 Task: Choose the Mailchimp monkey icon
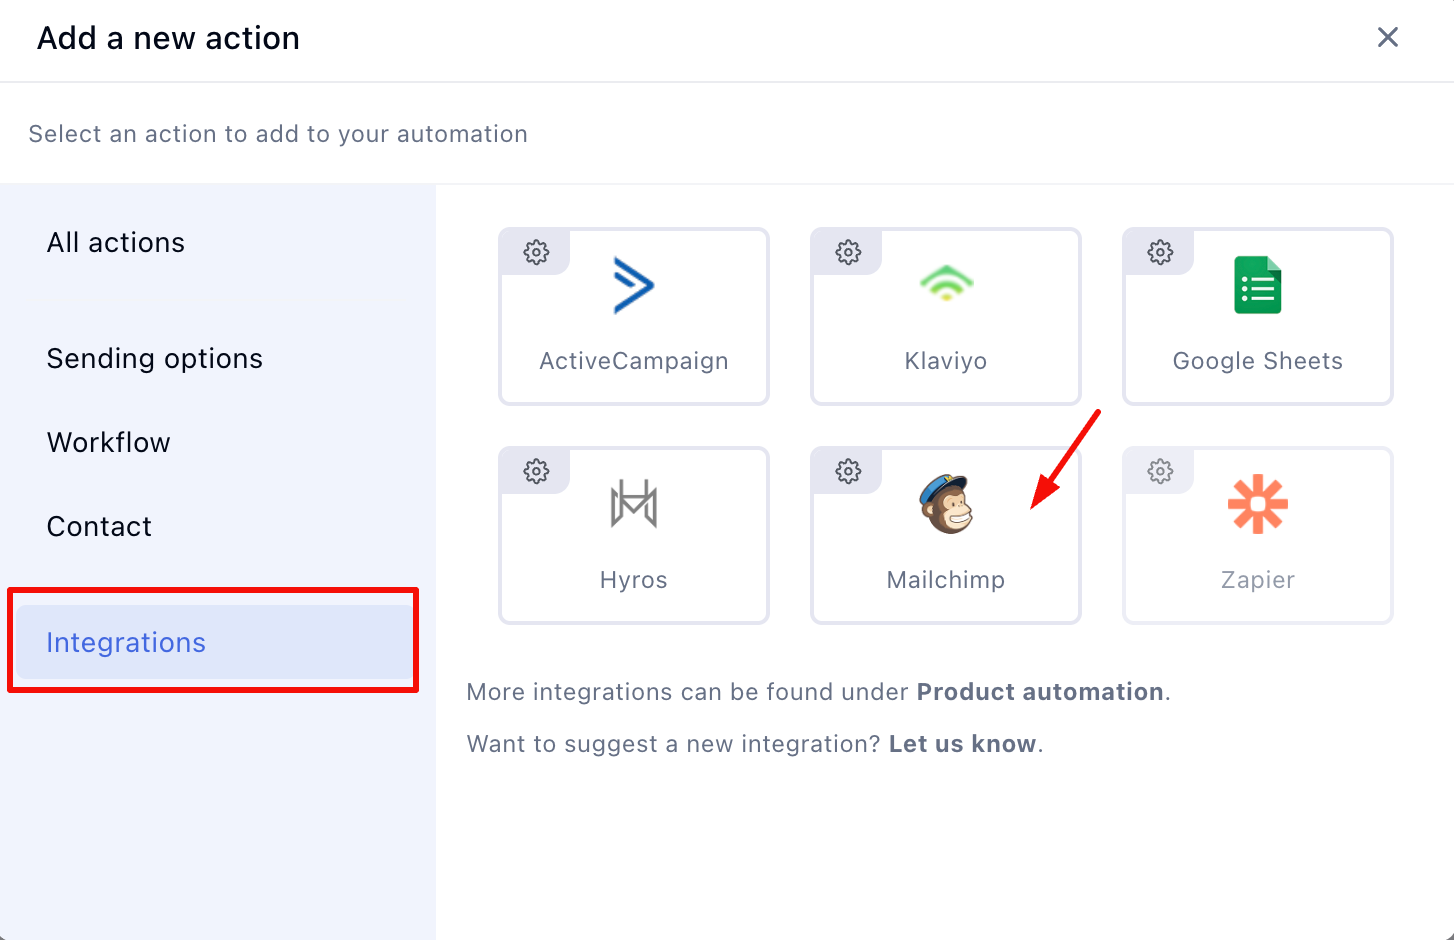coord(946,504)
